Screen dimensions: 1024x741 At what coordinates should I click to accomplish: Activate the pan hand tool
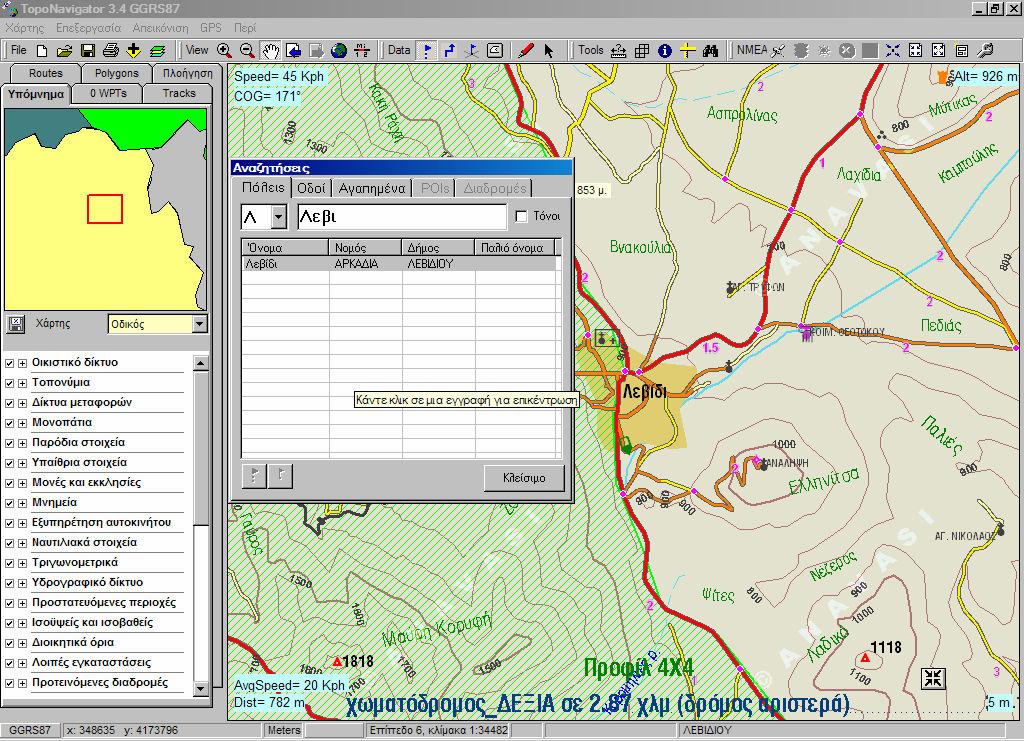coord(270,51)
